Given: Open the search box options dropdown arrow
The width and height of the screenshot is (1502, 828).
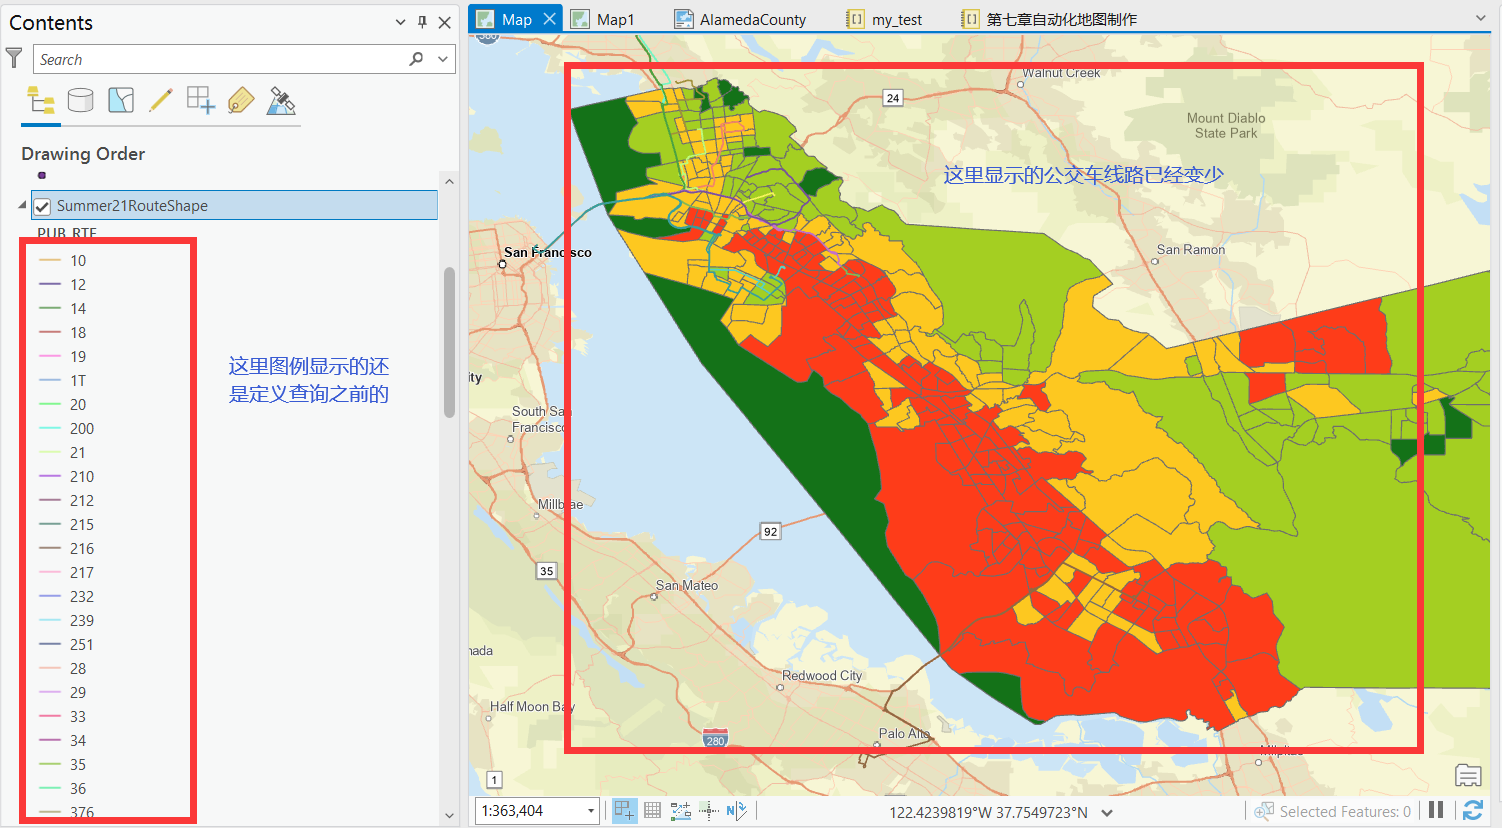Looking at the screenshot, I should click(443, 59).
